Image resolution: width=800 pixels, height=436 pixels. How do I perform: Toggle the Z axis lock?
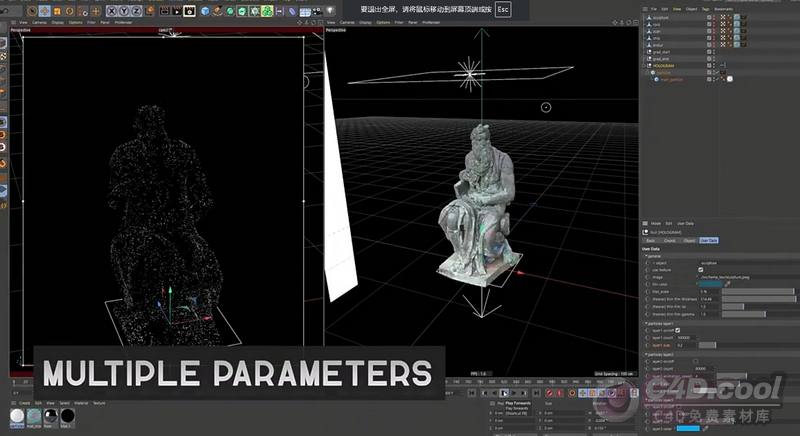pos(136,11)
